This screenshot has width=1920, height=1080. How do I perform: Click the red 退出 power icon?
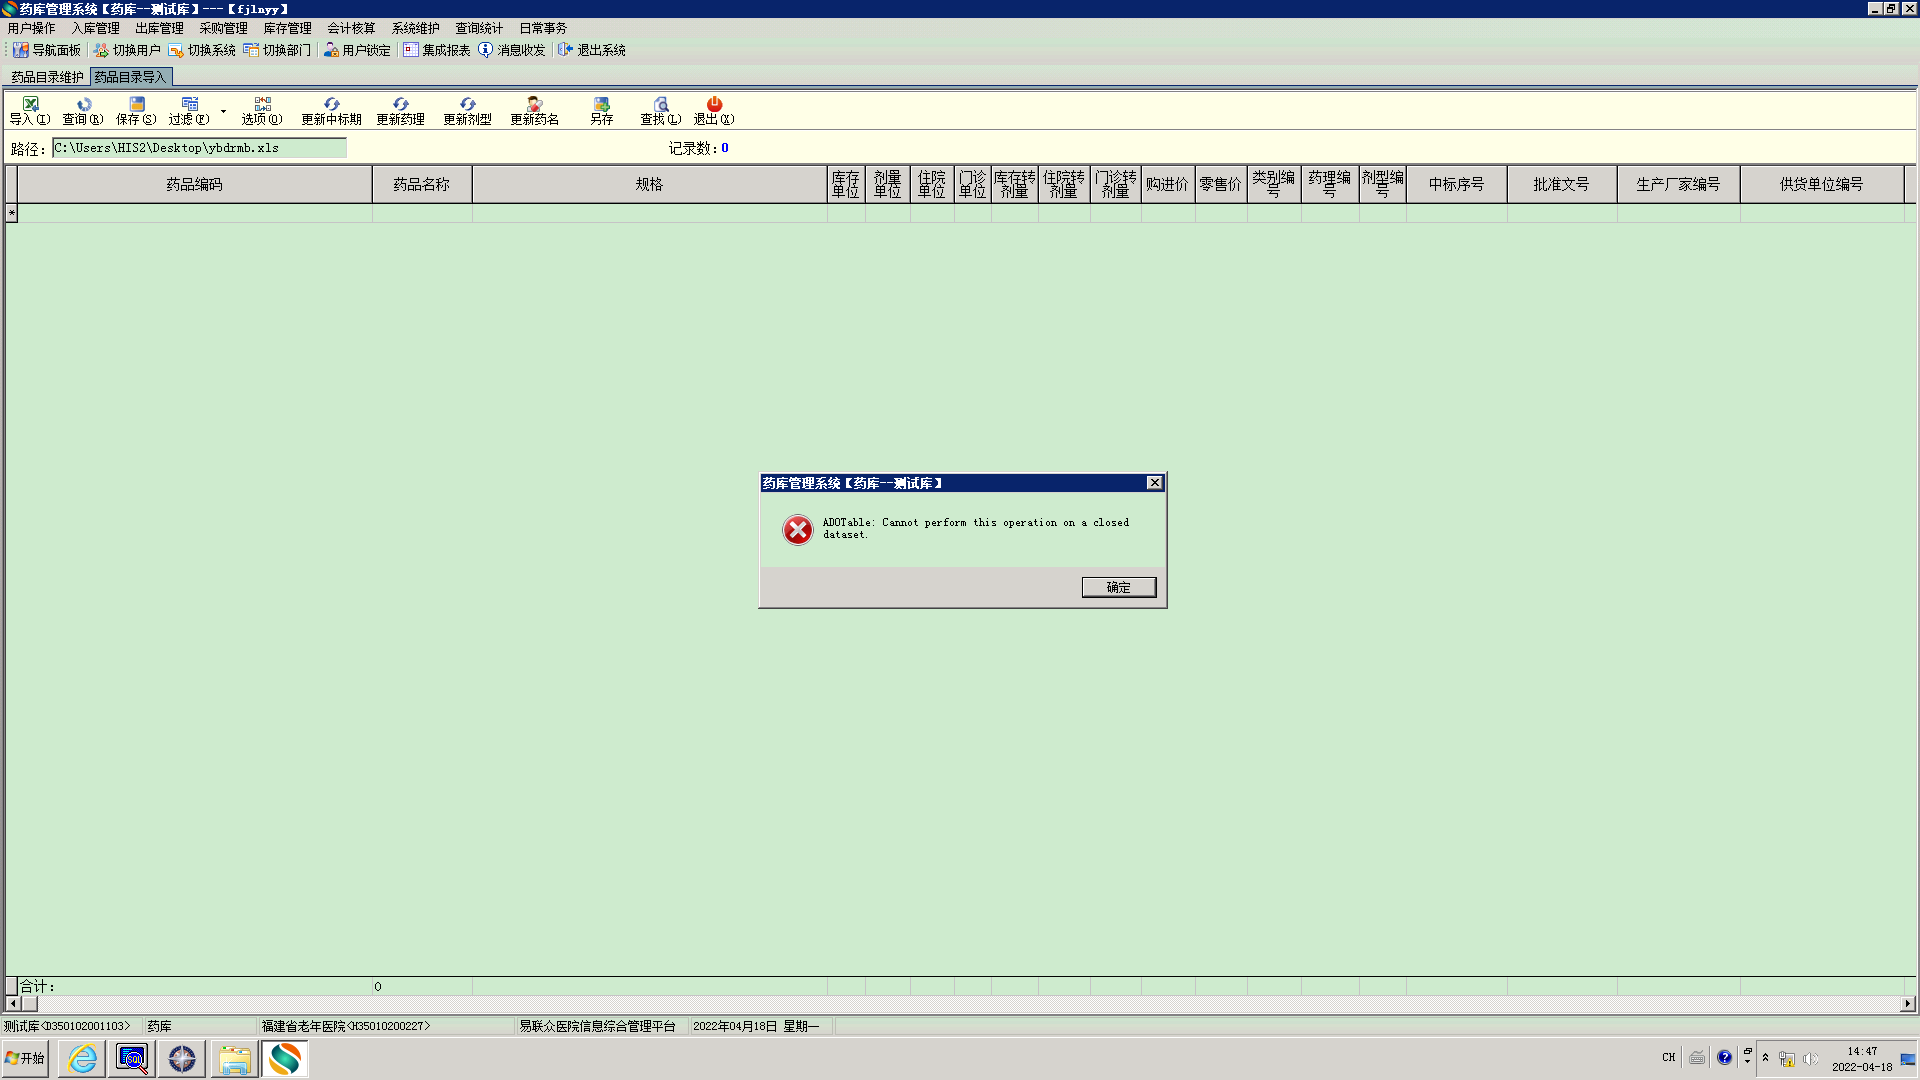pos(714,105)
